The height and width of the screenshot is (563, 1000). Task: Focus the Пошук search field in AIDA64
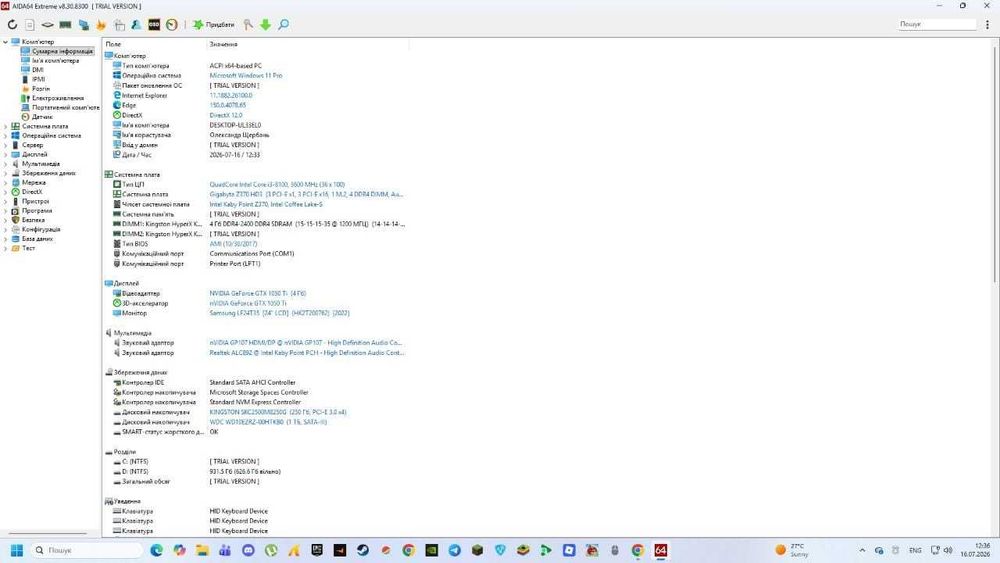click(x=936, y=24)
